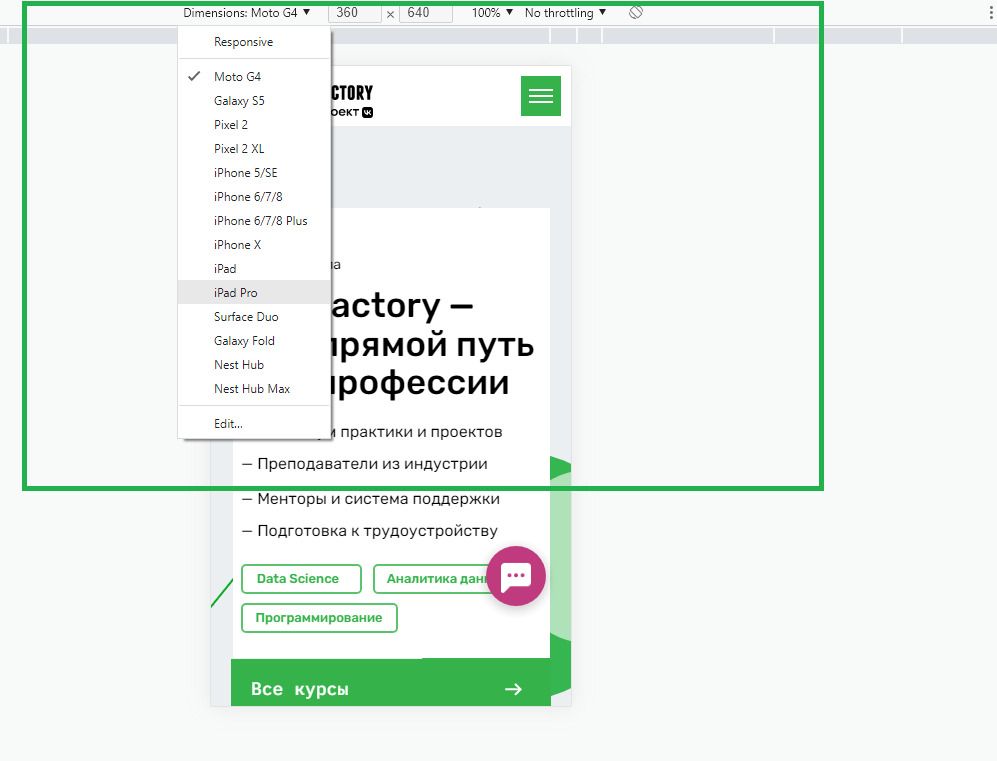
Task: Click the viewport height field showing 640
Action: tap(424, 13)
